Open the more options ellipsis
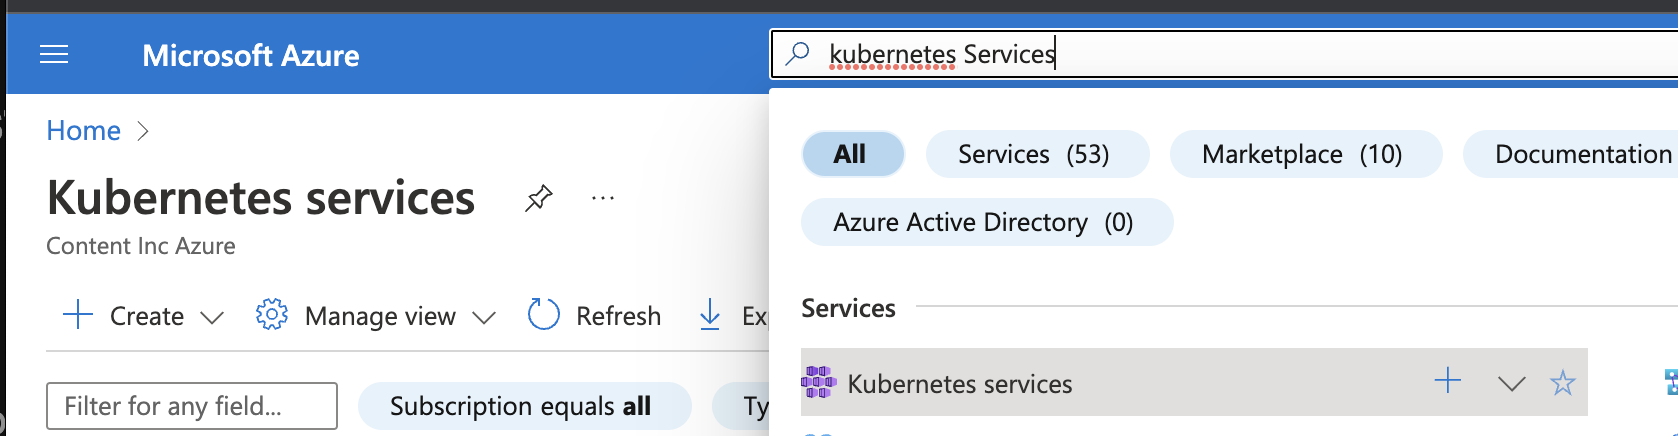Screen dimensions: 1678x436 (603, 198)
